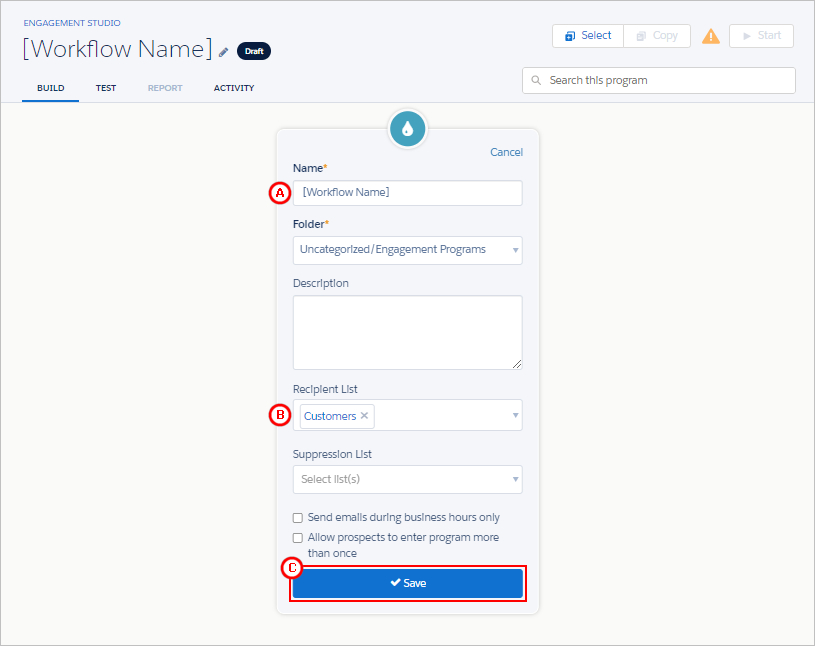The width and height of the screenshot is (815, 646).
Task: Open the Suppression List dropdown
Action: pyautogui.click(x=408, y=479)
